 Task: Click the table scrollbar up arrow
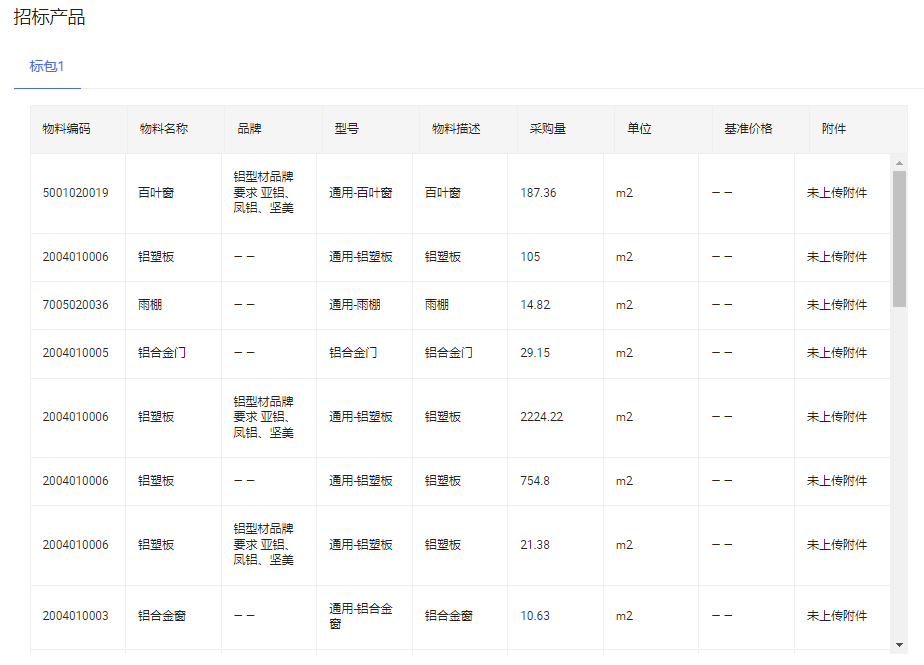899,163
